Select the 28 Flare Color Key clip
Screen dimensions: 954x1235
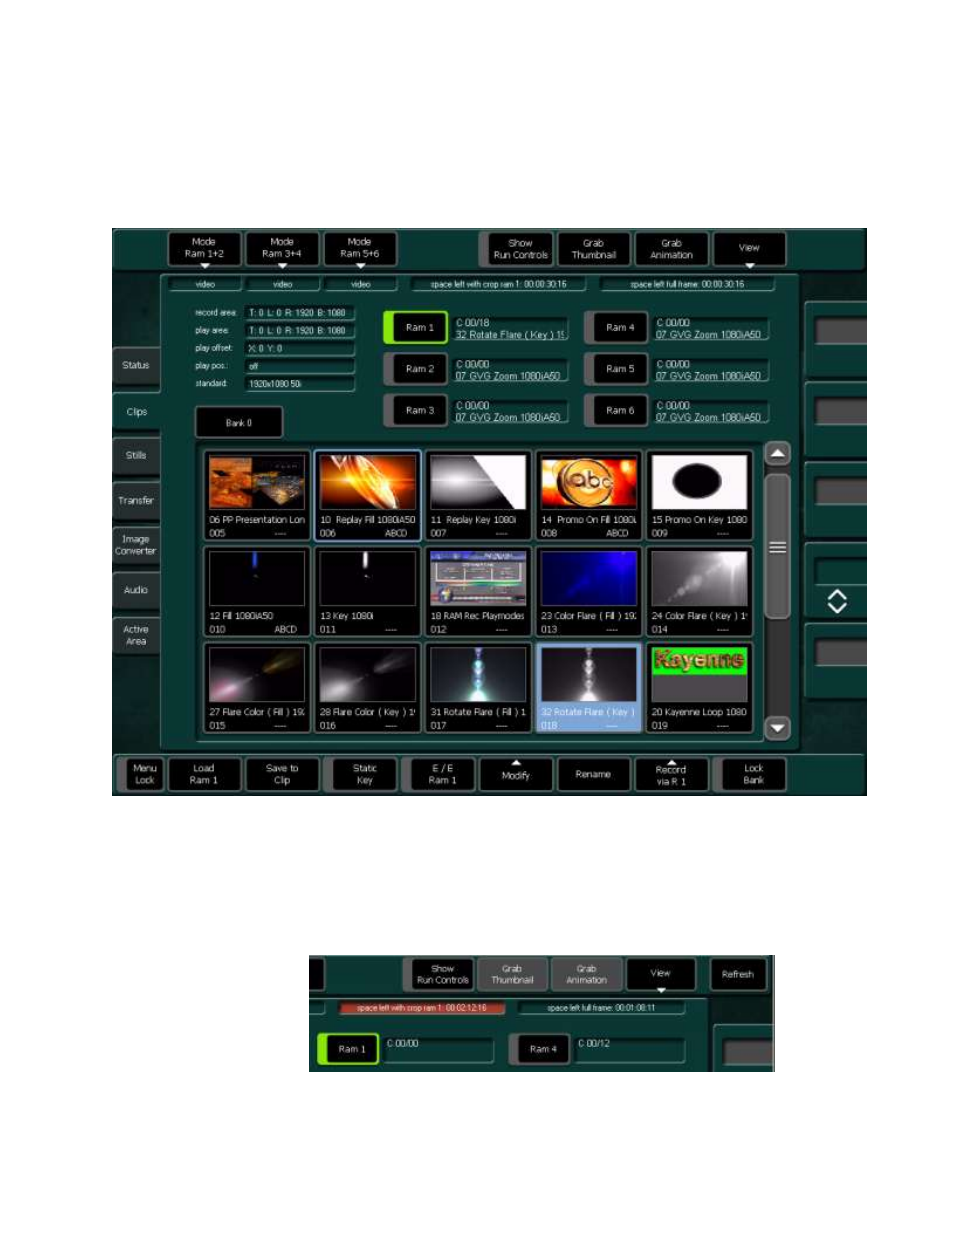click(x=368, y=688)
